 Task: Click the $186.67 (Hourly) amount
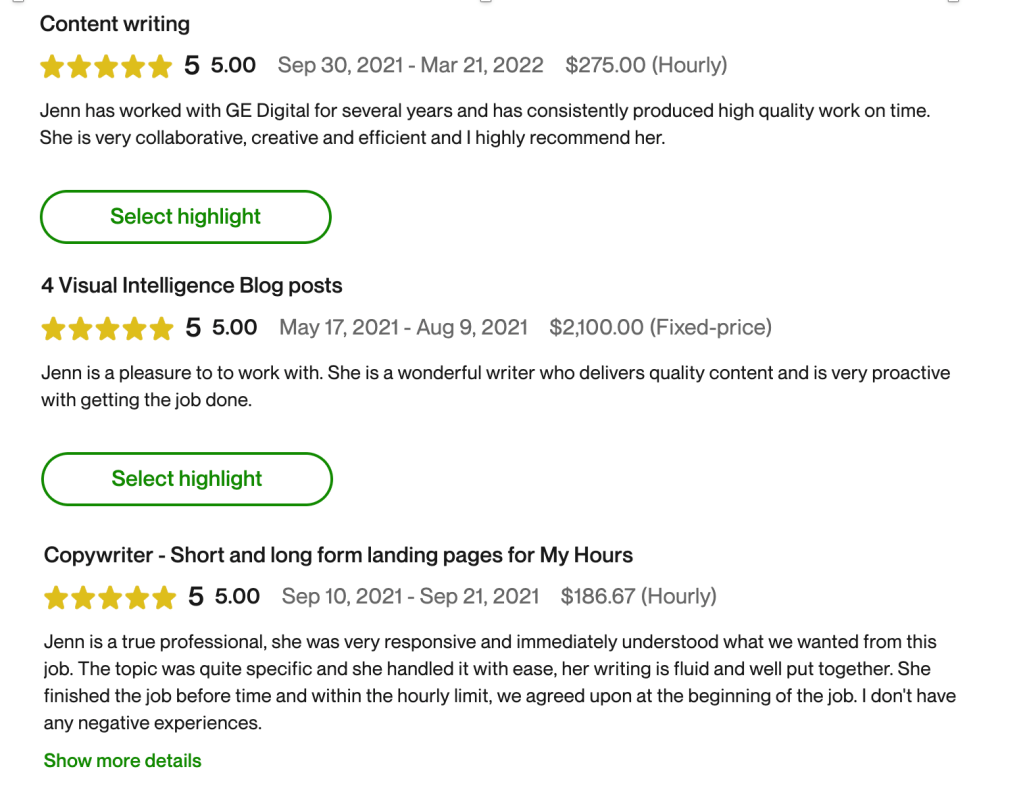638,597
